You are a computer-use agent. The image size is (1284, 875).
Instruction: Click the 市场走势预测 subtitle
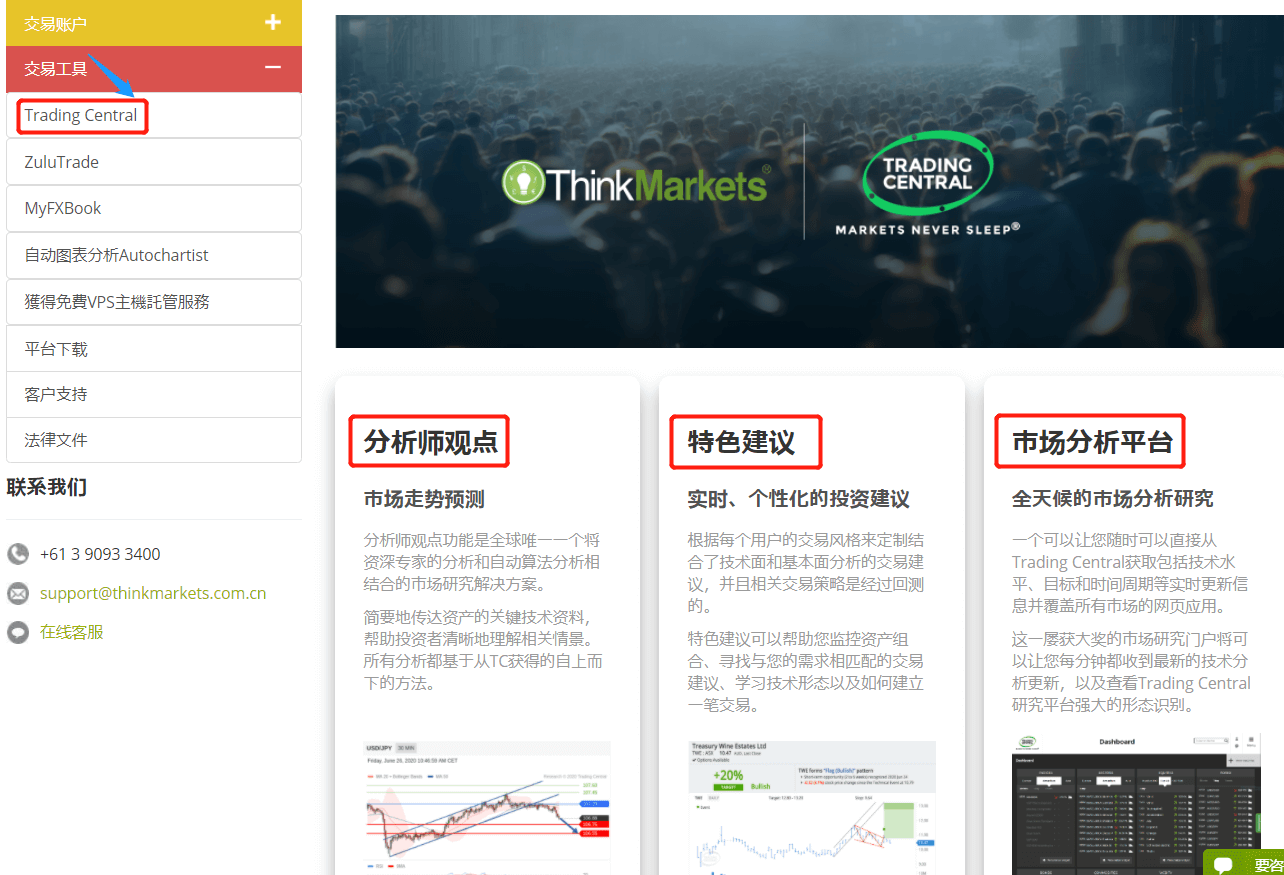point(424,499)
